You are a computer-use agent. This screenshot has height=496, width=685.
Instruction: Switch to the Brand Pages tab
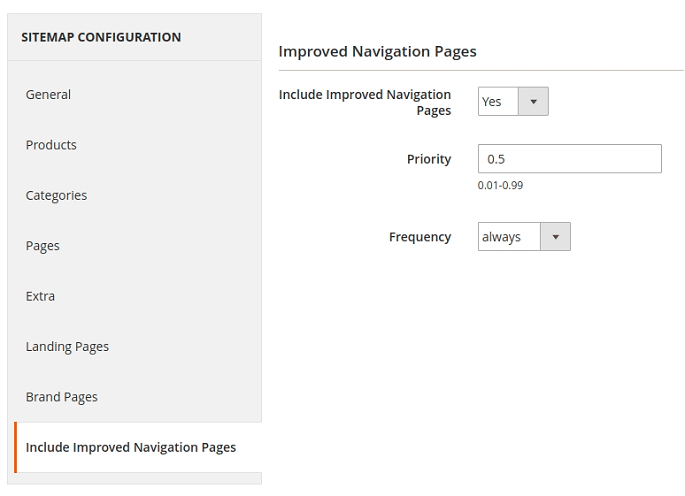[62, 397]
